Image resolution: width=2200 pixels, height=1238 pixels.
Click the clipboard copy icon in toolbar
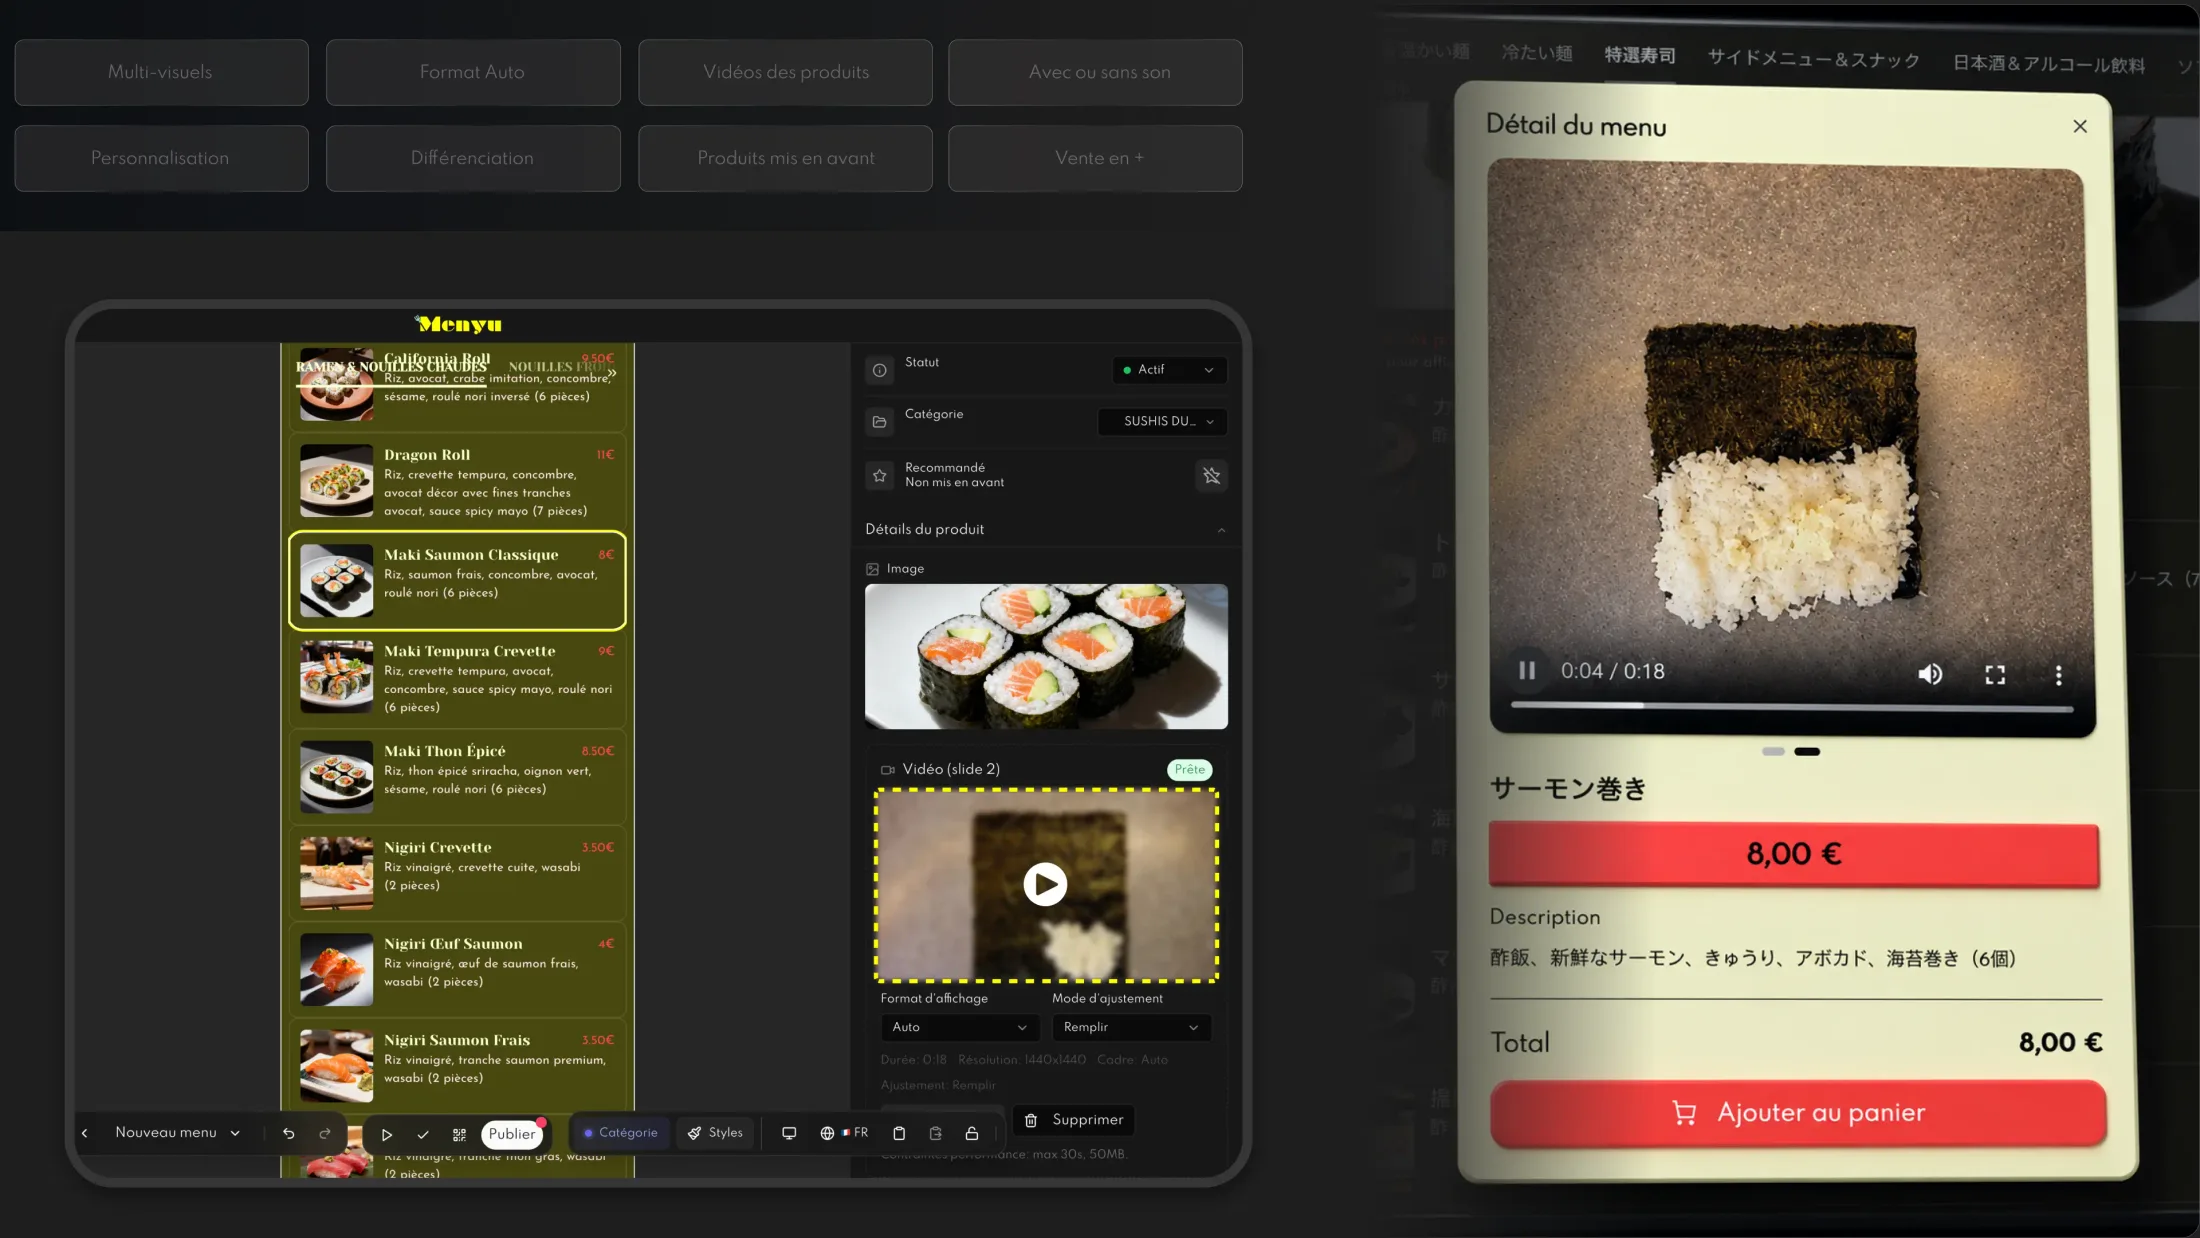point(899,1133)
